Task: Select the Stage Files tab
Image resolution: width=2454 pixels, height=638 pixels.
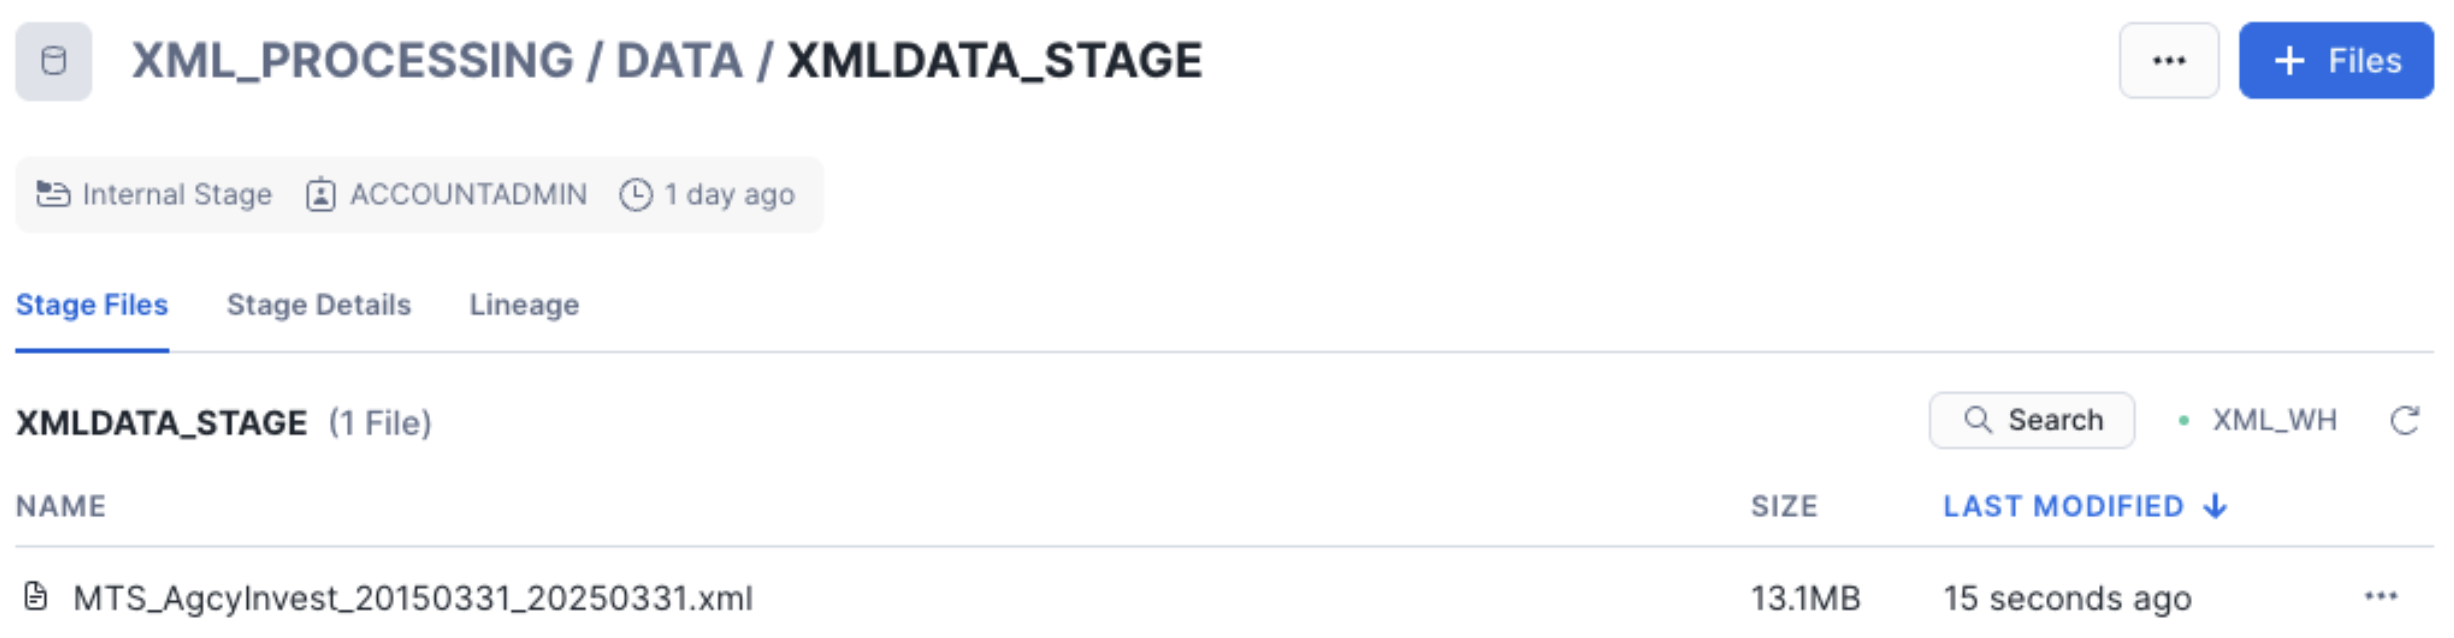Action: 92,305
